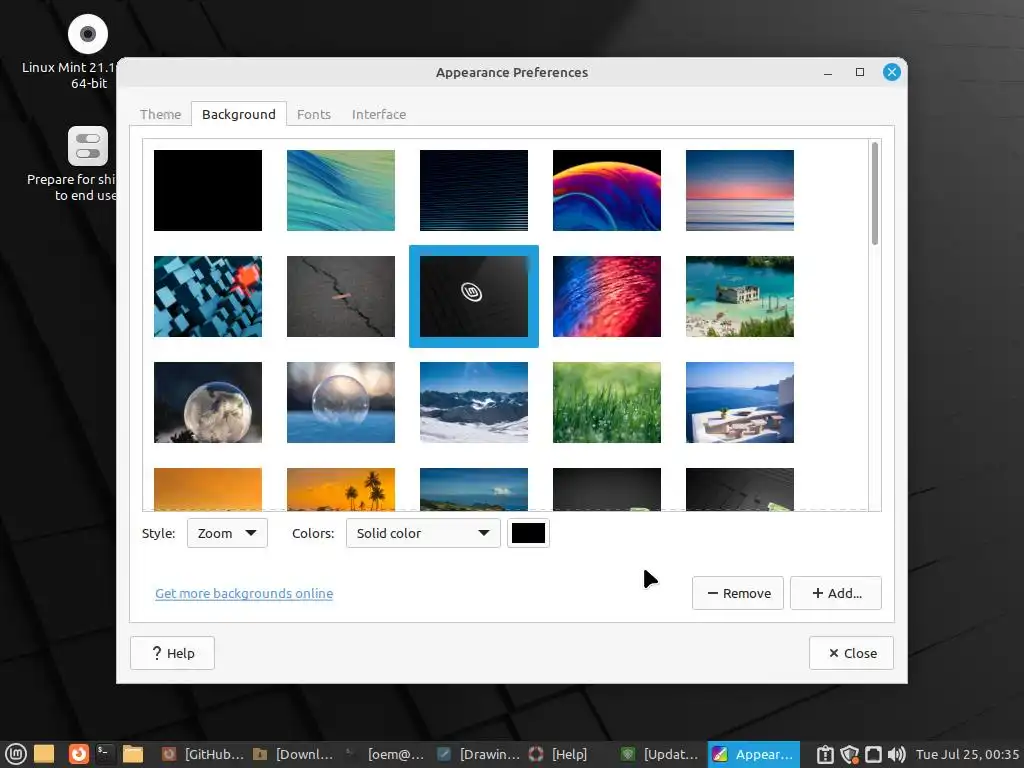Select the Background tab
1024x768 pixels.
(x=238, y=114)
